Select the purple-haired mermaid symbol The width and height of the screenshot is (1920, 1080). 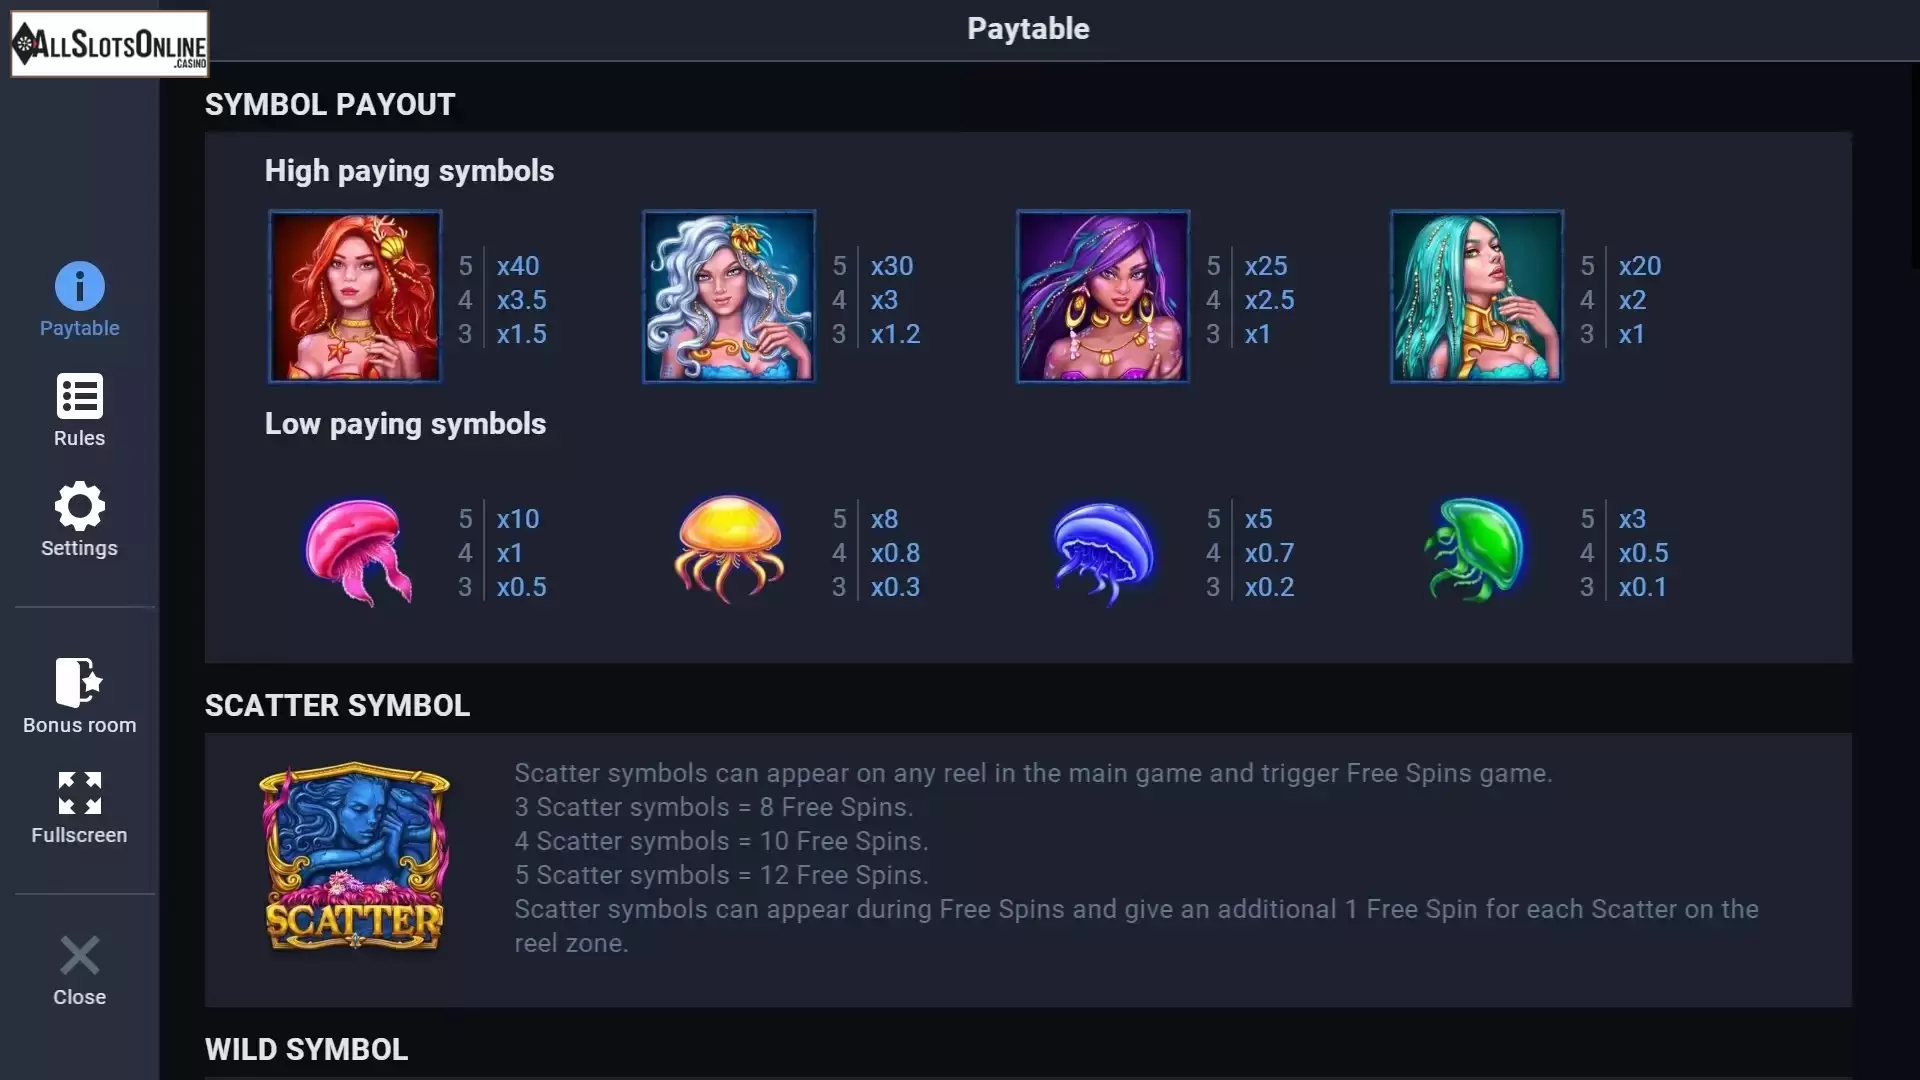[1103, 296]
